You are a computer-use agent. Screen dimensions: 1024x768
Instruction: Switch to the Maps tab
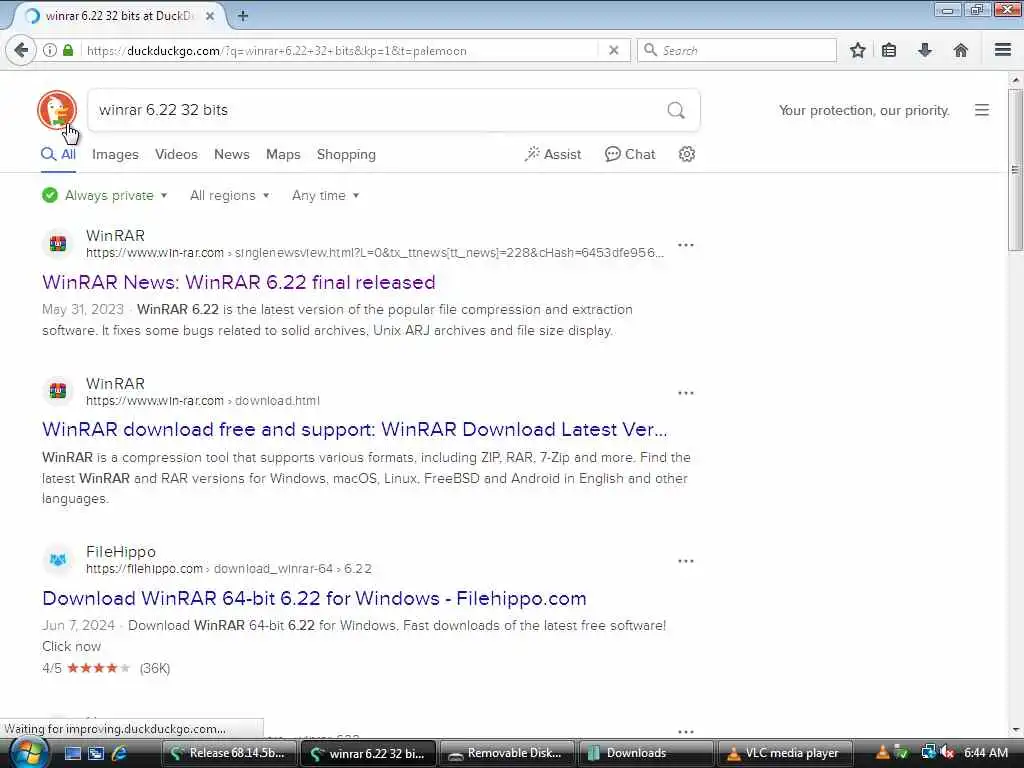[x=283, y=154]
